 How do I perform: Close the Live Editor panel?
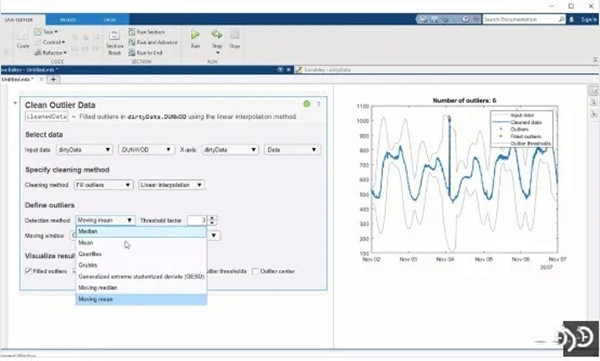tap(289, 70)
